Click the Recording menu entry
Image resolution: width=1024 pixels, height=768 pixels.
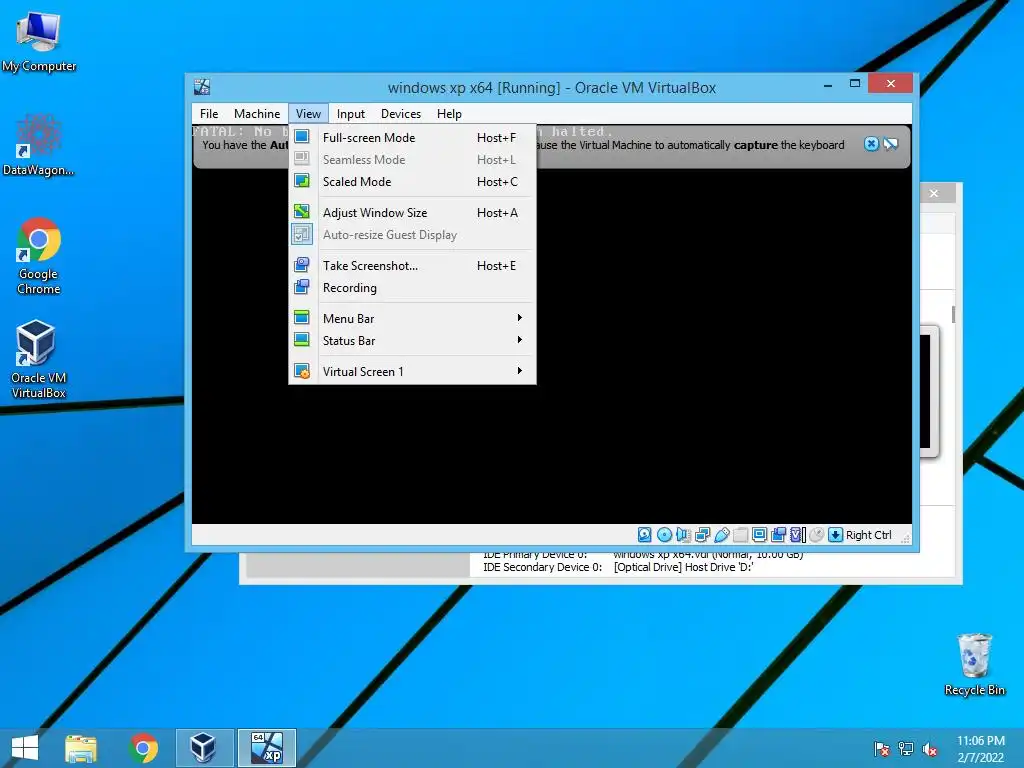pos(412,288)
